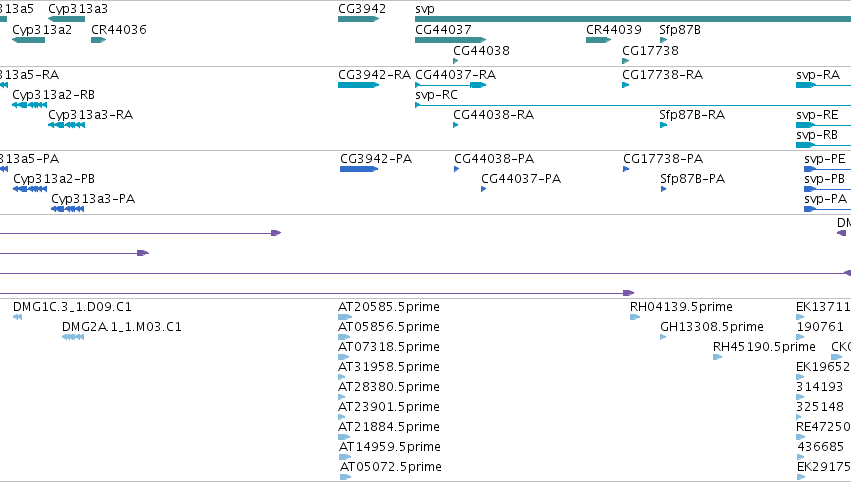The height and width of the screenshot is (482, 851).
Task: Click the CG3942-PA protein arrow glyph
Action: (x=359, y=169)
